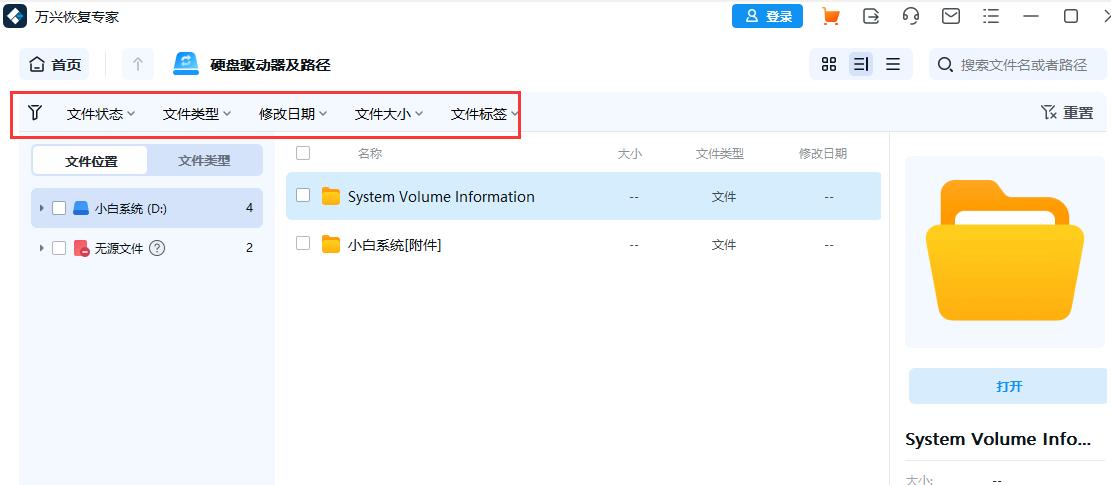1111x485 pixels.
Task: Click the large folder preview thumbnail
Action: (1005, 251)
